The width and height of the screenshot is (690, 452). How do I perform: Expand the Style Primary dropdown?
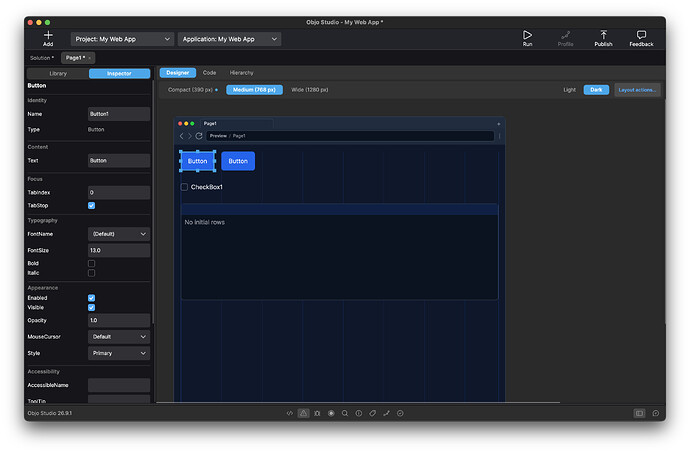point(119,353)
